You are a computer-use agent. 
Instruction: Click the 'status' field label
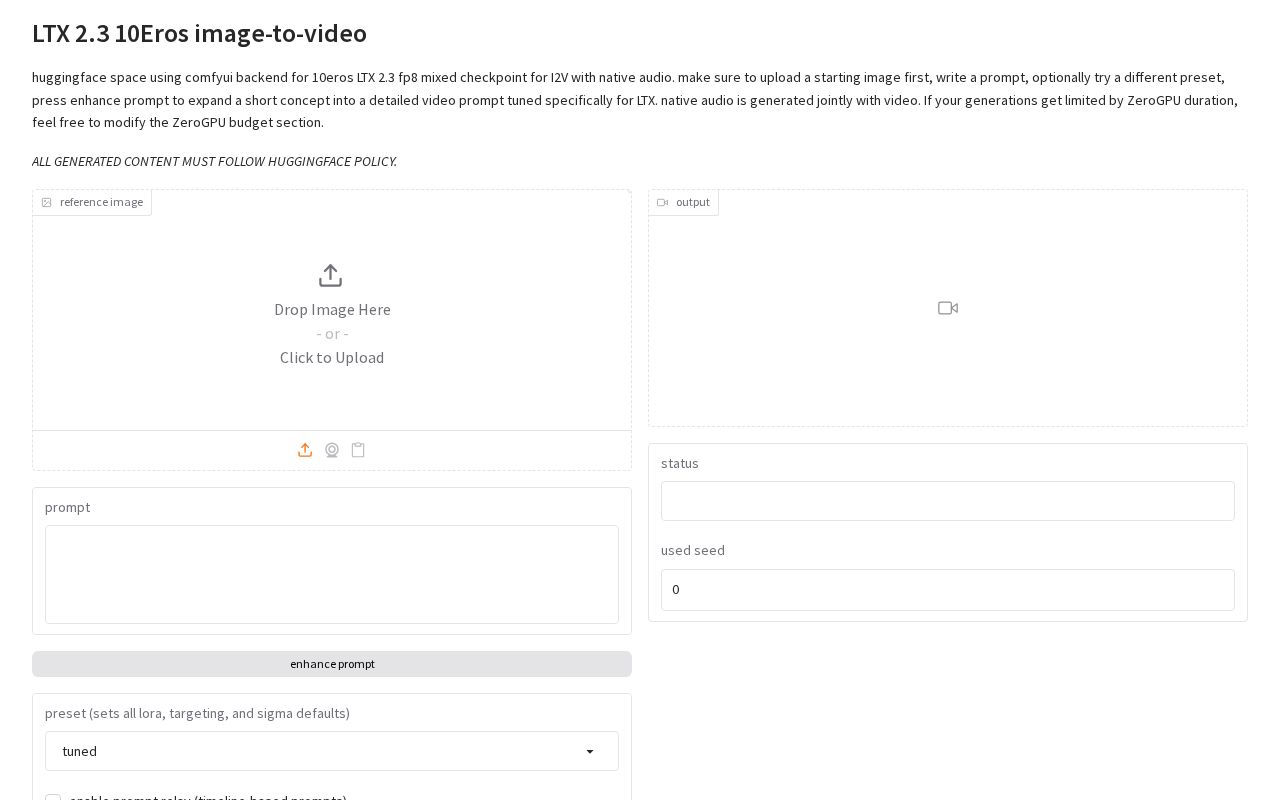click(x=680, y=463)
